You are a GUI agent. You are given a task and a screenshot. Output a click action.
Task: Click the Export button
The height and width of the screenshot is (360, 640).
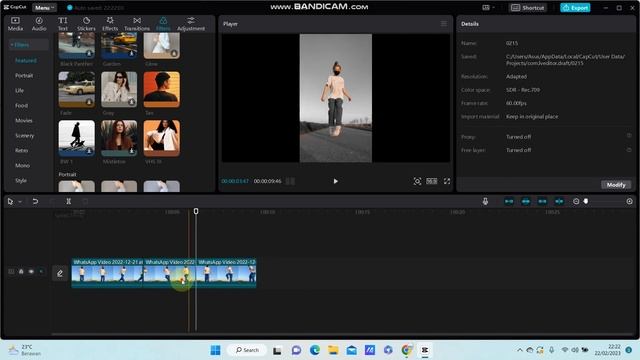pos(575,7)
